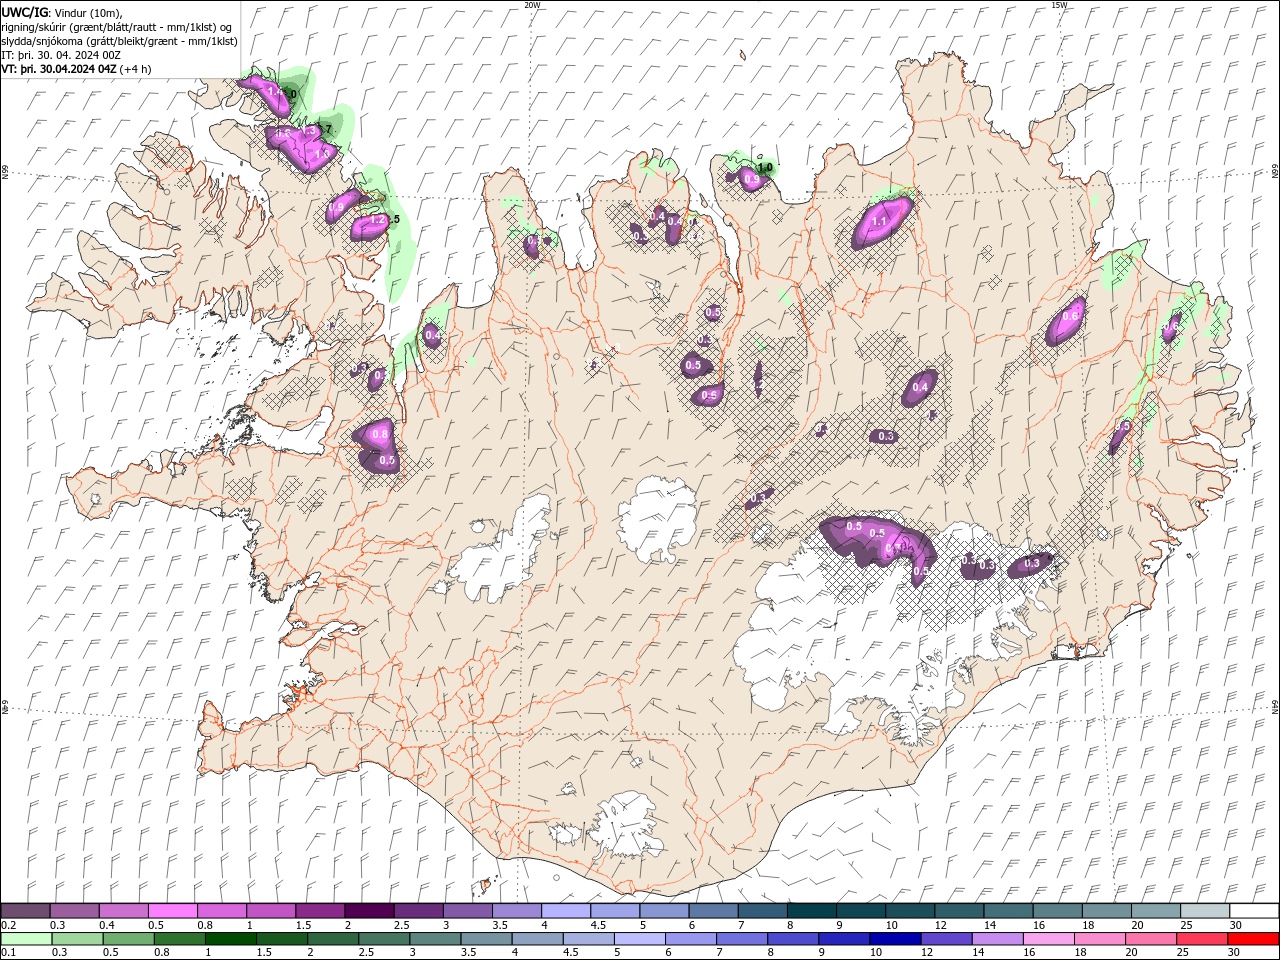Image resolution: width=1280 pixels, height=960 pixels.
Task: Select the light pink bottom-row swatch labeled 16
Action: 1047,939
